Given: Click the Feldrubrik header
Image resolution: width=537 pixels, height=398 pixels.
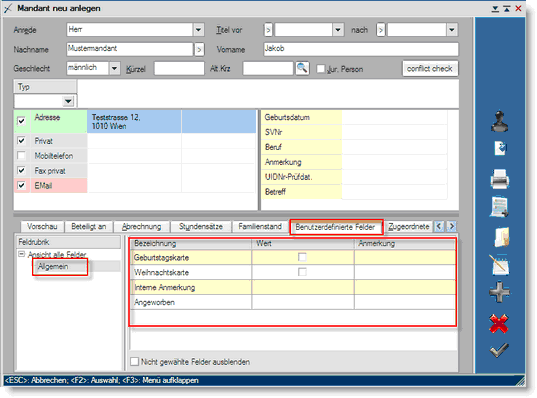Looking at the screenshot, I should pos(68,242).
